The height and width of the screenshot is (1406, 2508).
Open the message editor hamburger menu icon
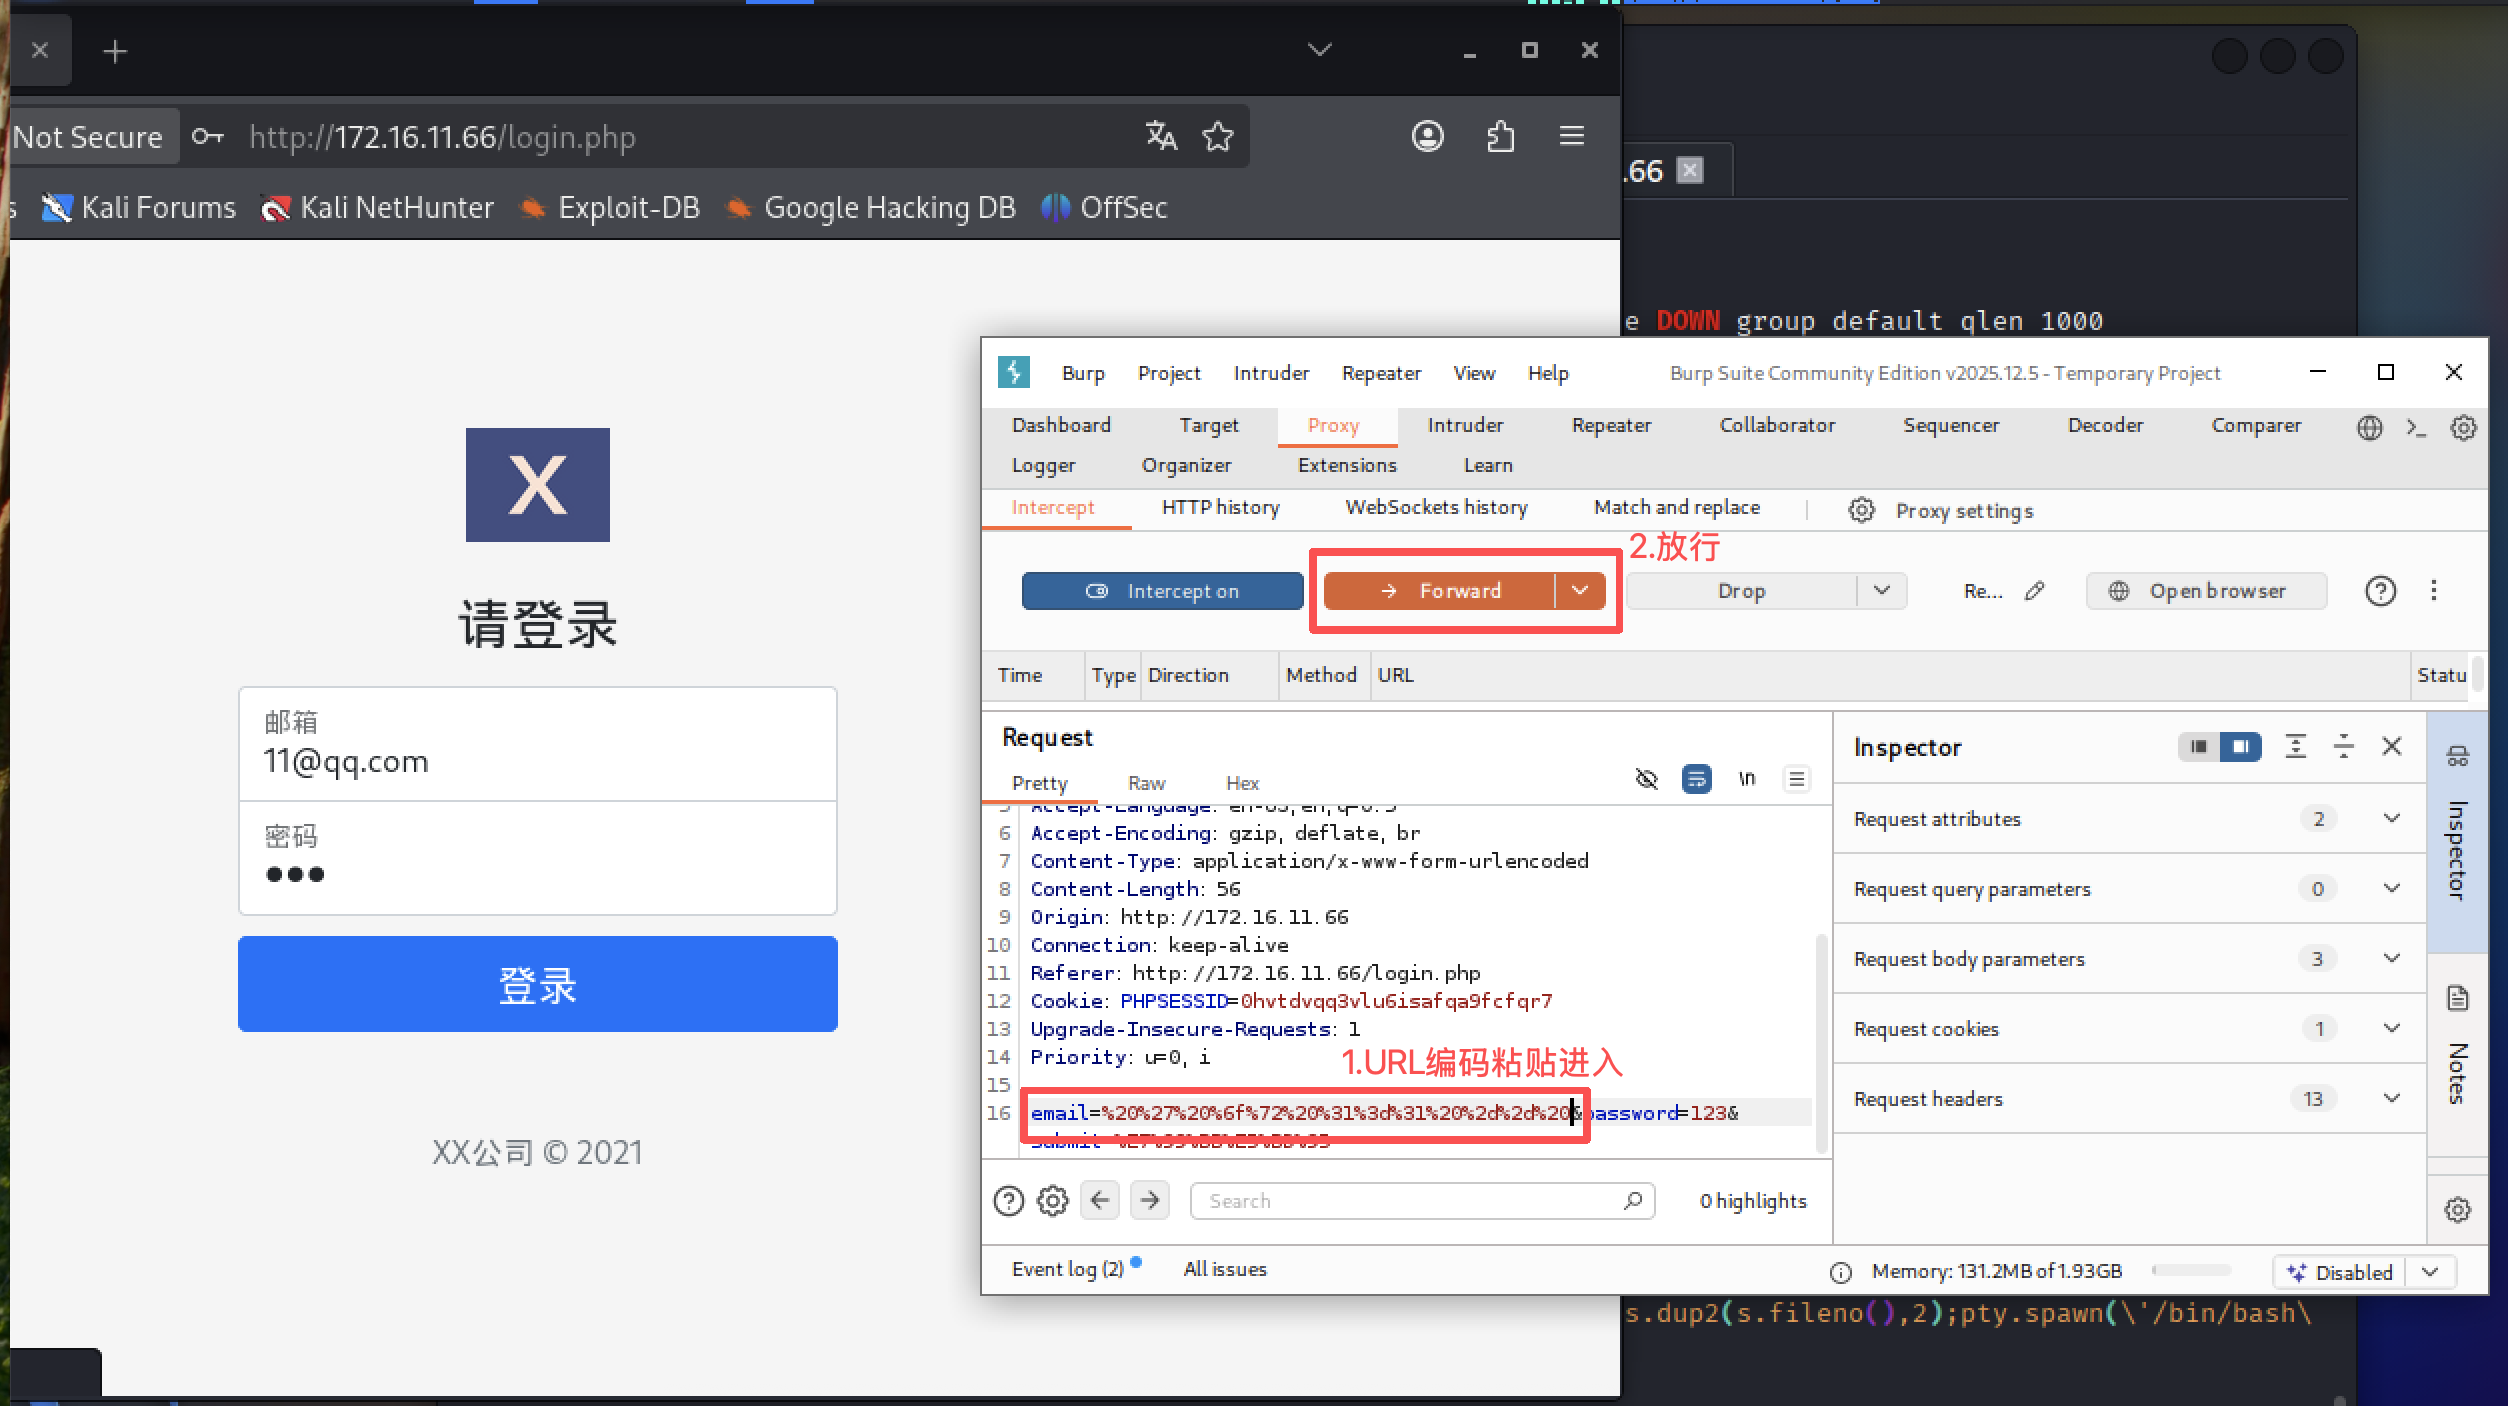(1796, 779)
